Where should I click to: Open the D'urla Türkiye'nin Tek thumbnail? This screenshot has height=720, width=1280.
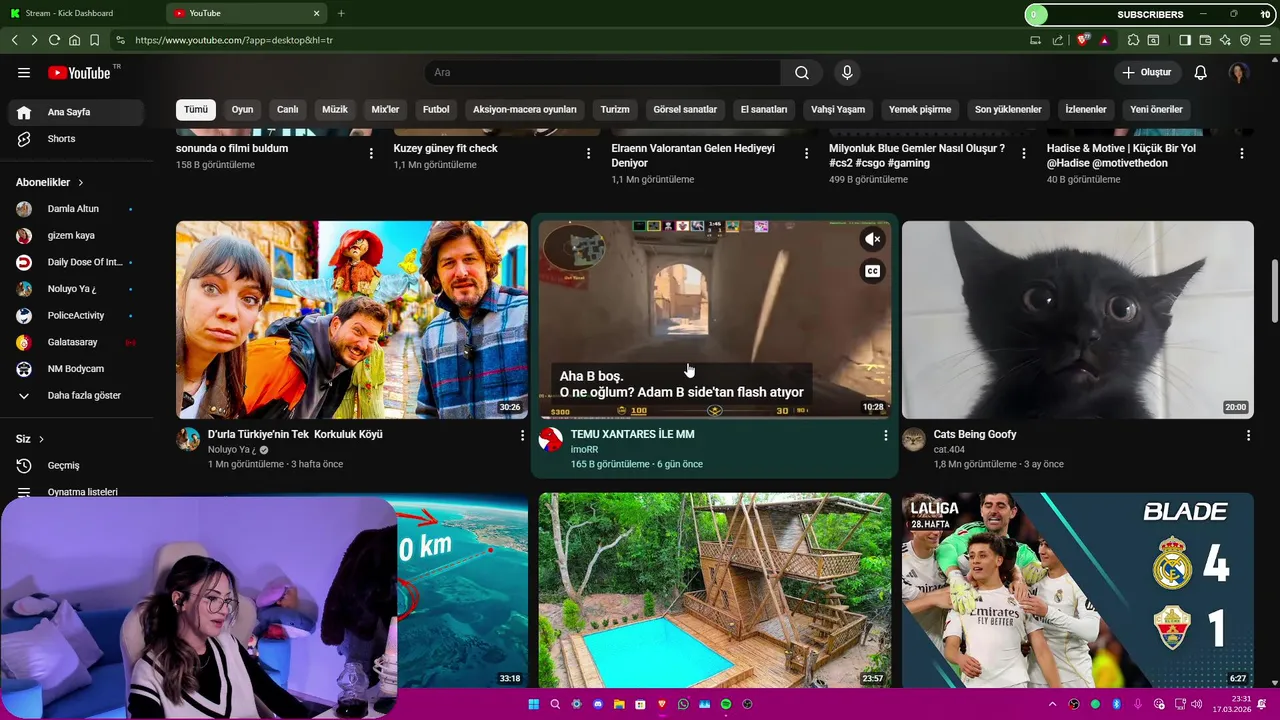(x=351, y=319)
